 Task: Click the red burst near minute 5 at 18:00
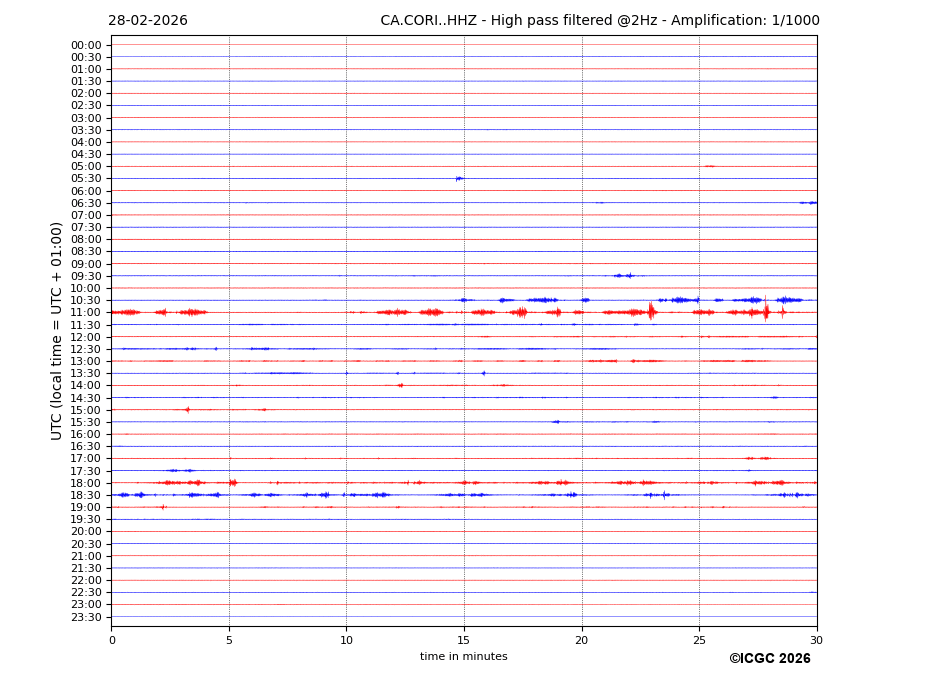click(232, 483)
